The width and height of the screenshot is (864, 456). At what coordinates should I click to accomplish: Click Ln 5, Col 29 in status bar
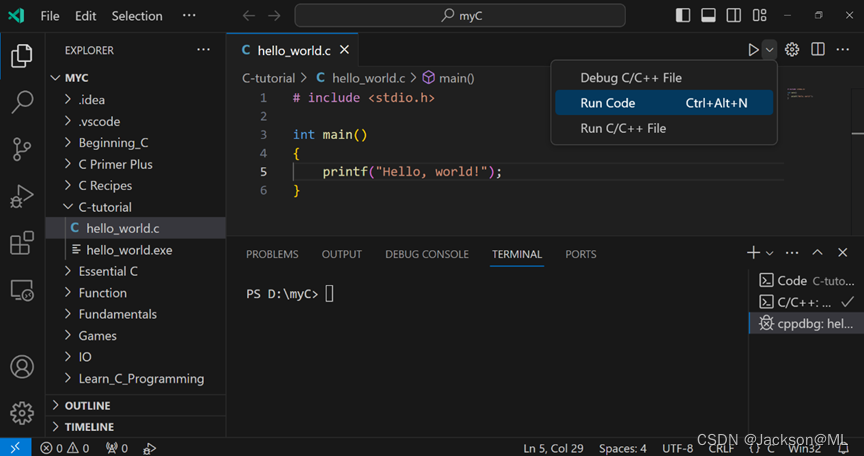click(553, 448)
